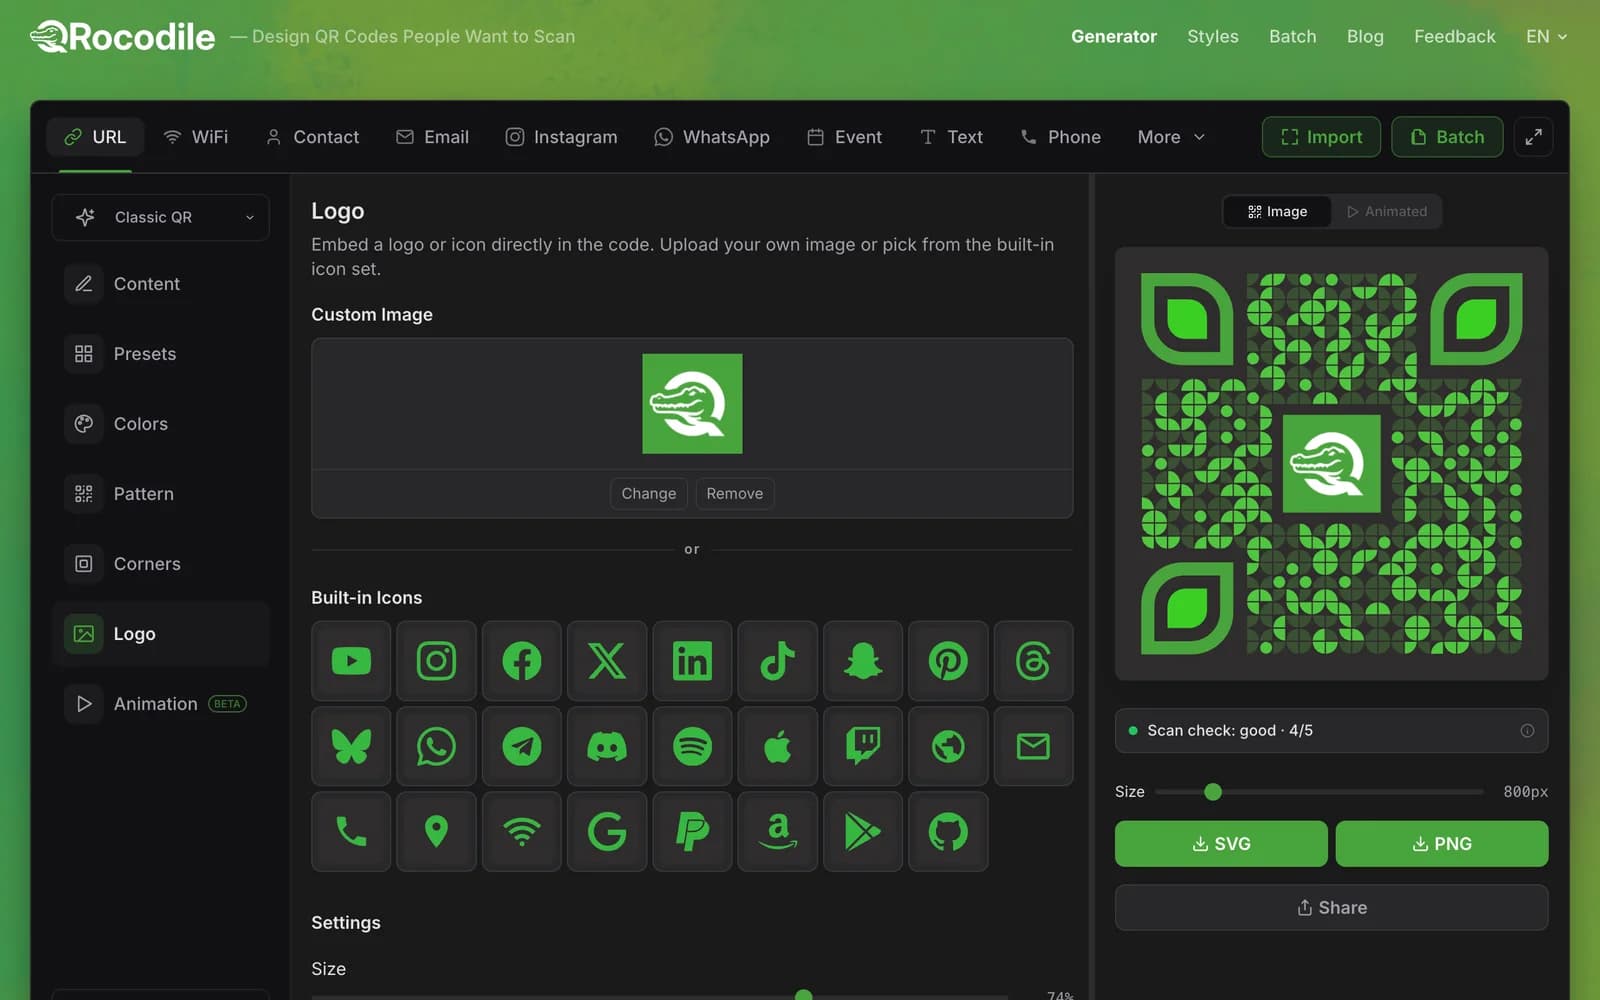Switch preview to Image mode
The height and width of the screenshot is (1000, 1600).
(1277, 212)
